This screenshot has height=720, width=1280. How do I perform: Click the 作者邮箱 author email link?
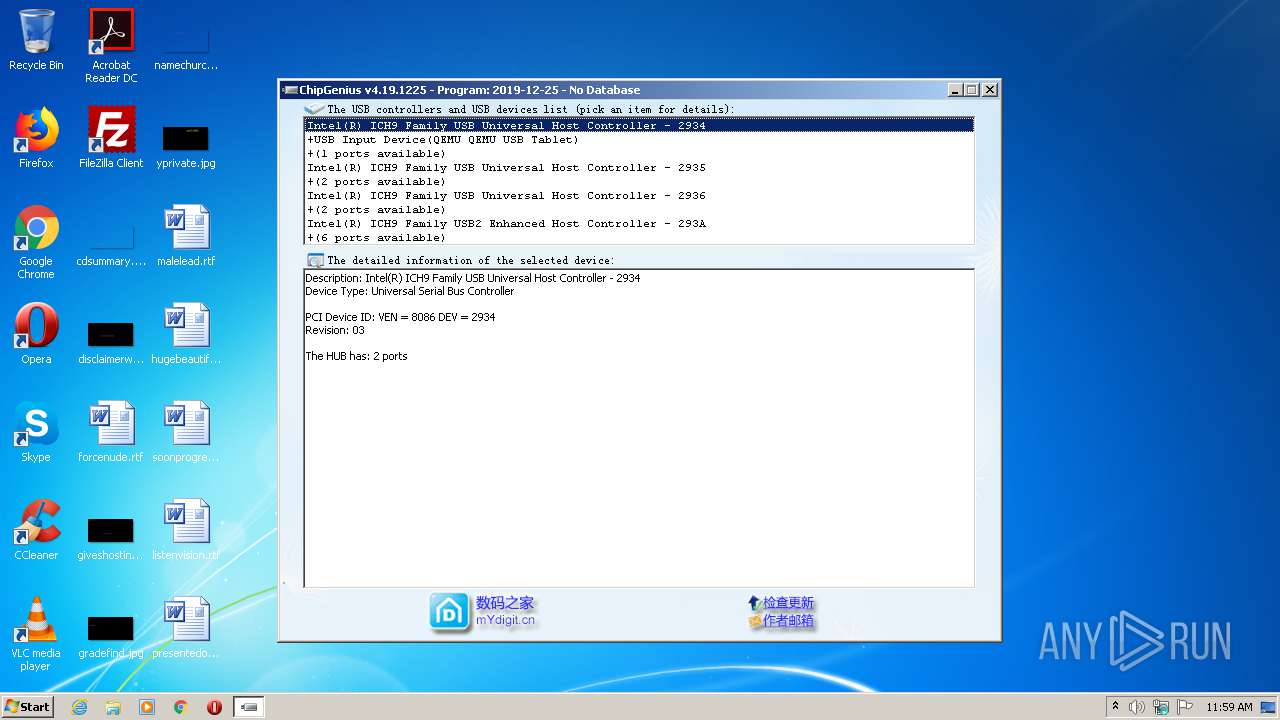pos(788,621)
